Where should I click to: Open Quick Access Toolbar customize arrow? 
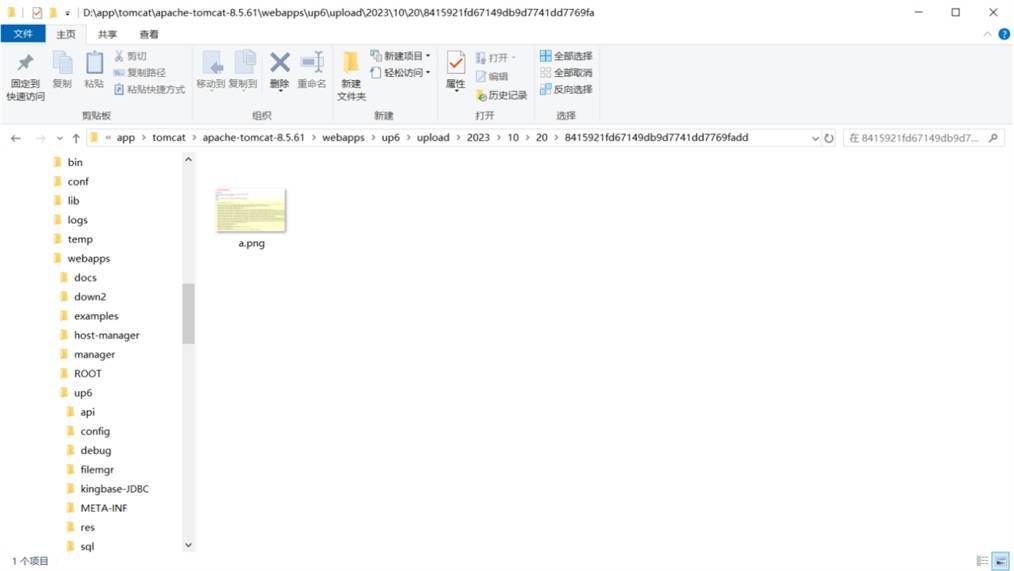67,12
